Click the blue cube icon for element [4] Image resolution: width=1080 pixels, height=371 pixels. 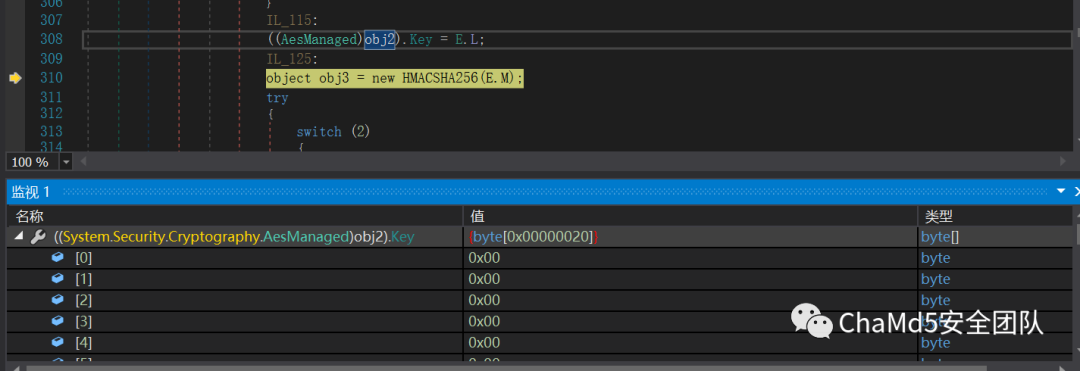(x=58, y=342)
